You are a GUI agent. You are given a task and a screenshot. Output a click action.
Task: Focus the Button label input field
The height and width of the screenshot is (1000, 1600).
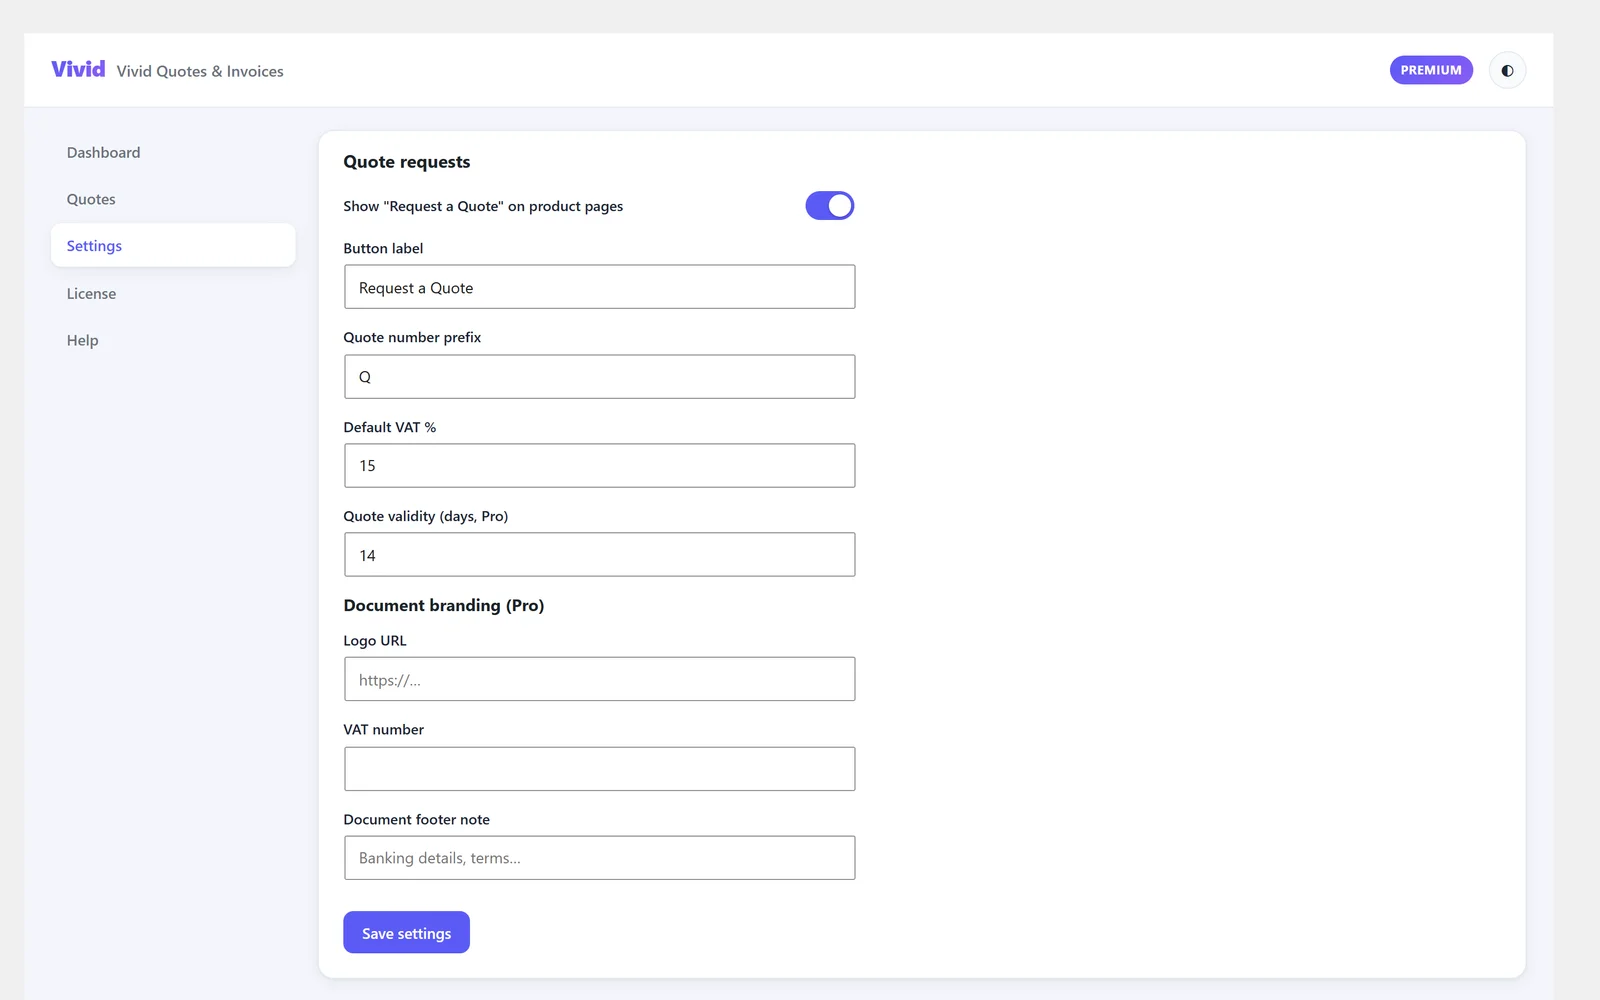pos(600,287)
